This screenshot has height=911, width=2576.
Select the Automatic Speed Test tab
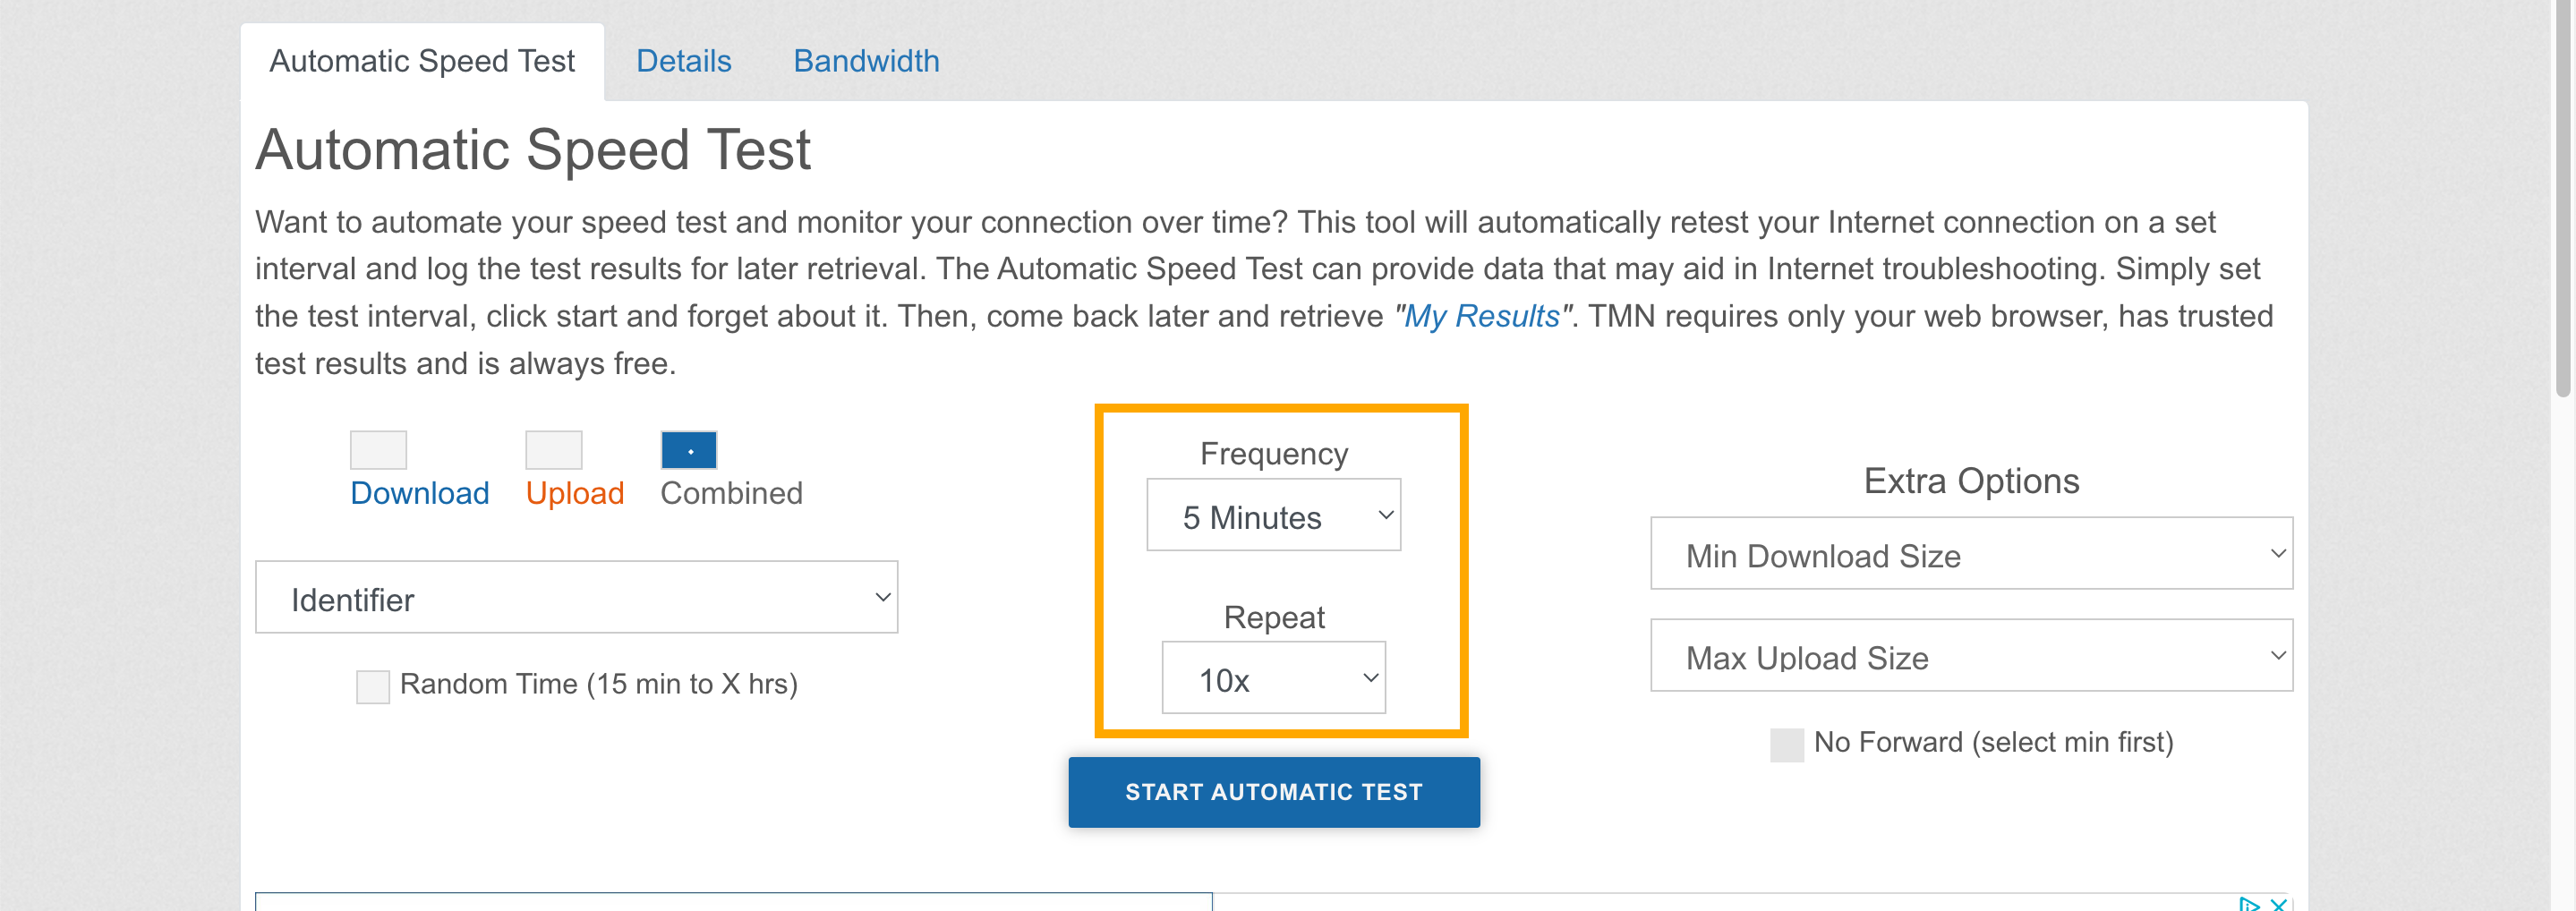[422, 61]
